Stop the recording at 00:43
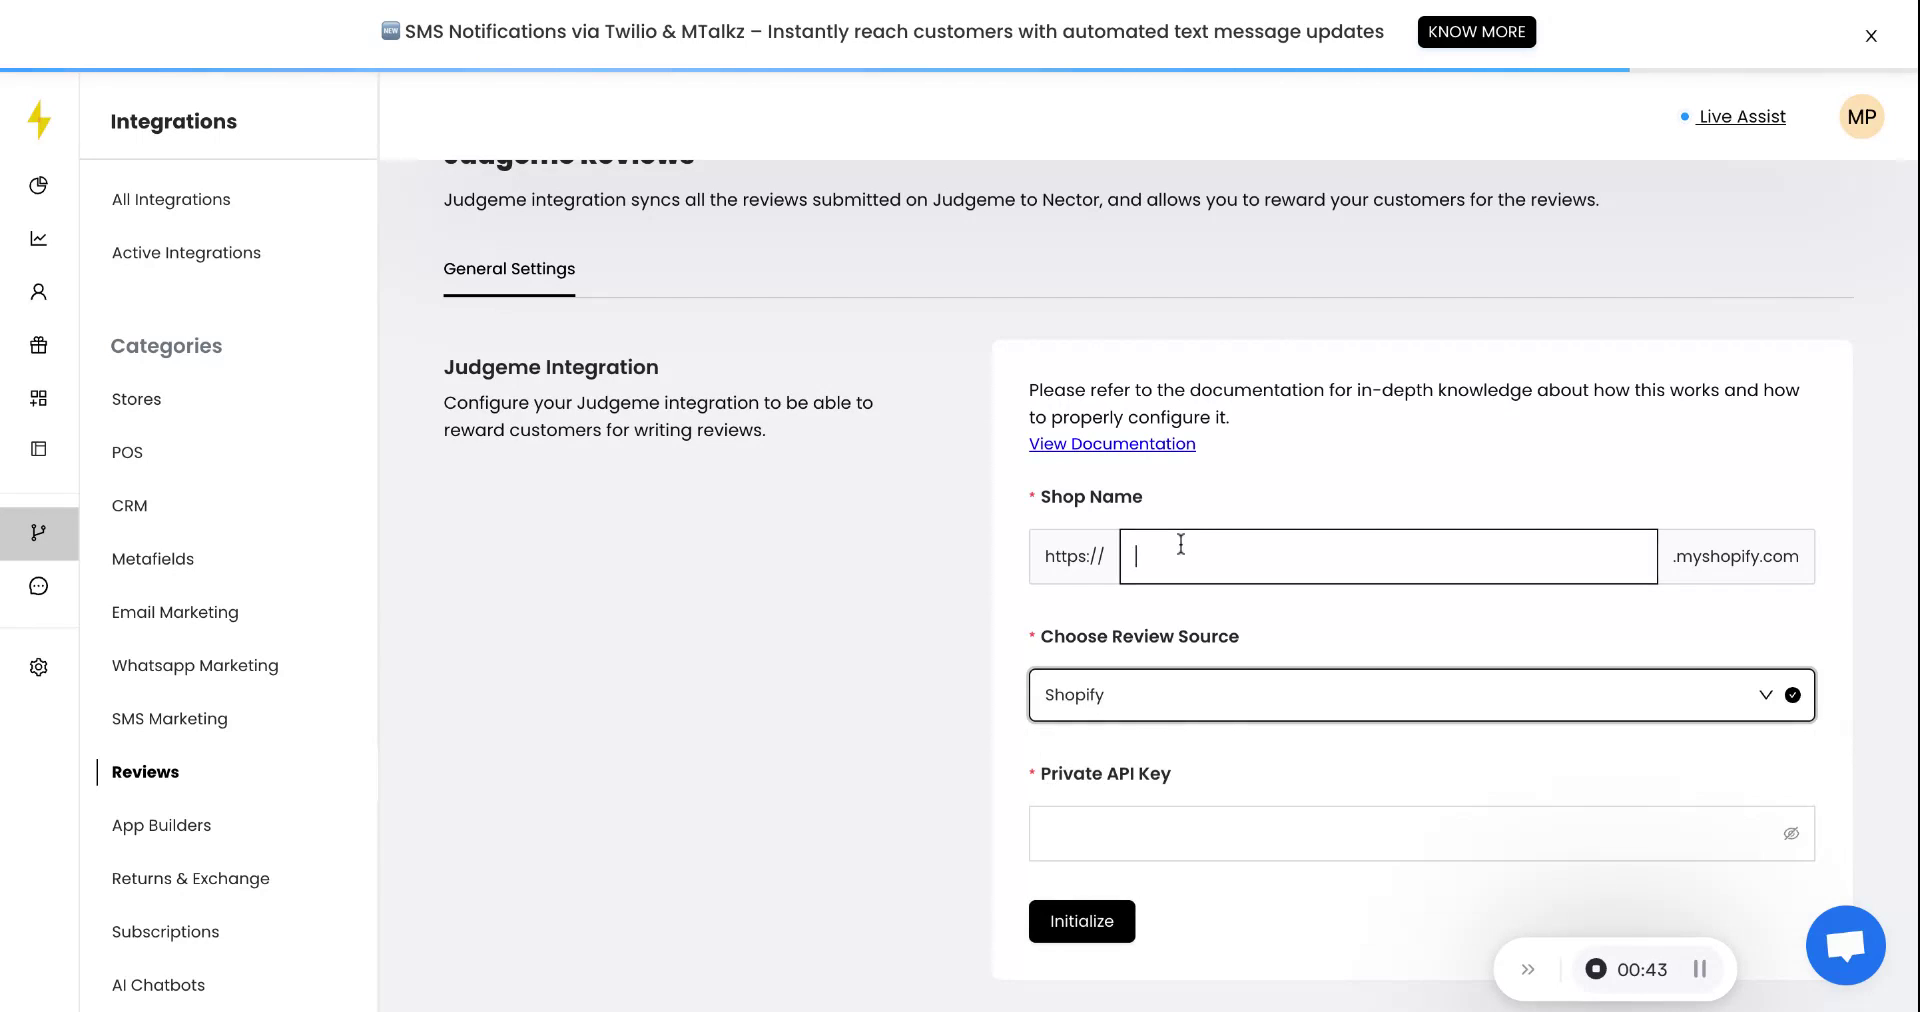The height and width of the screenshot is (1012, 1920). (1597, 969)
